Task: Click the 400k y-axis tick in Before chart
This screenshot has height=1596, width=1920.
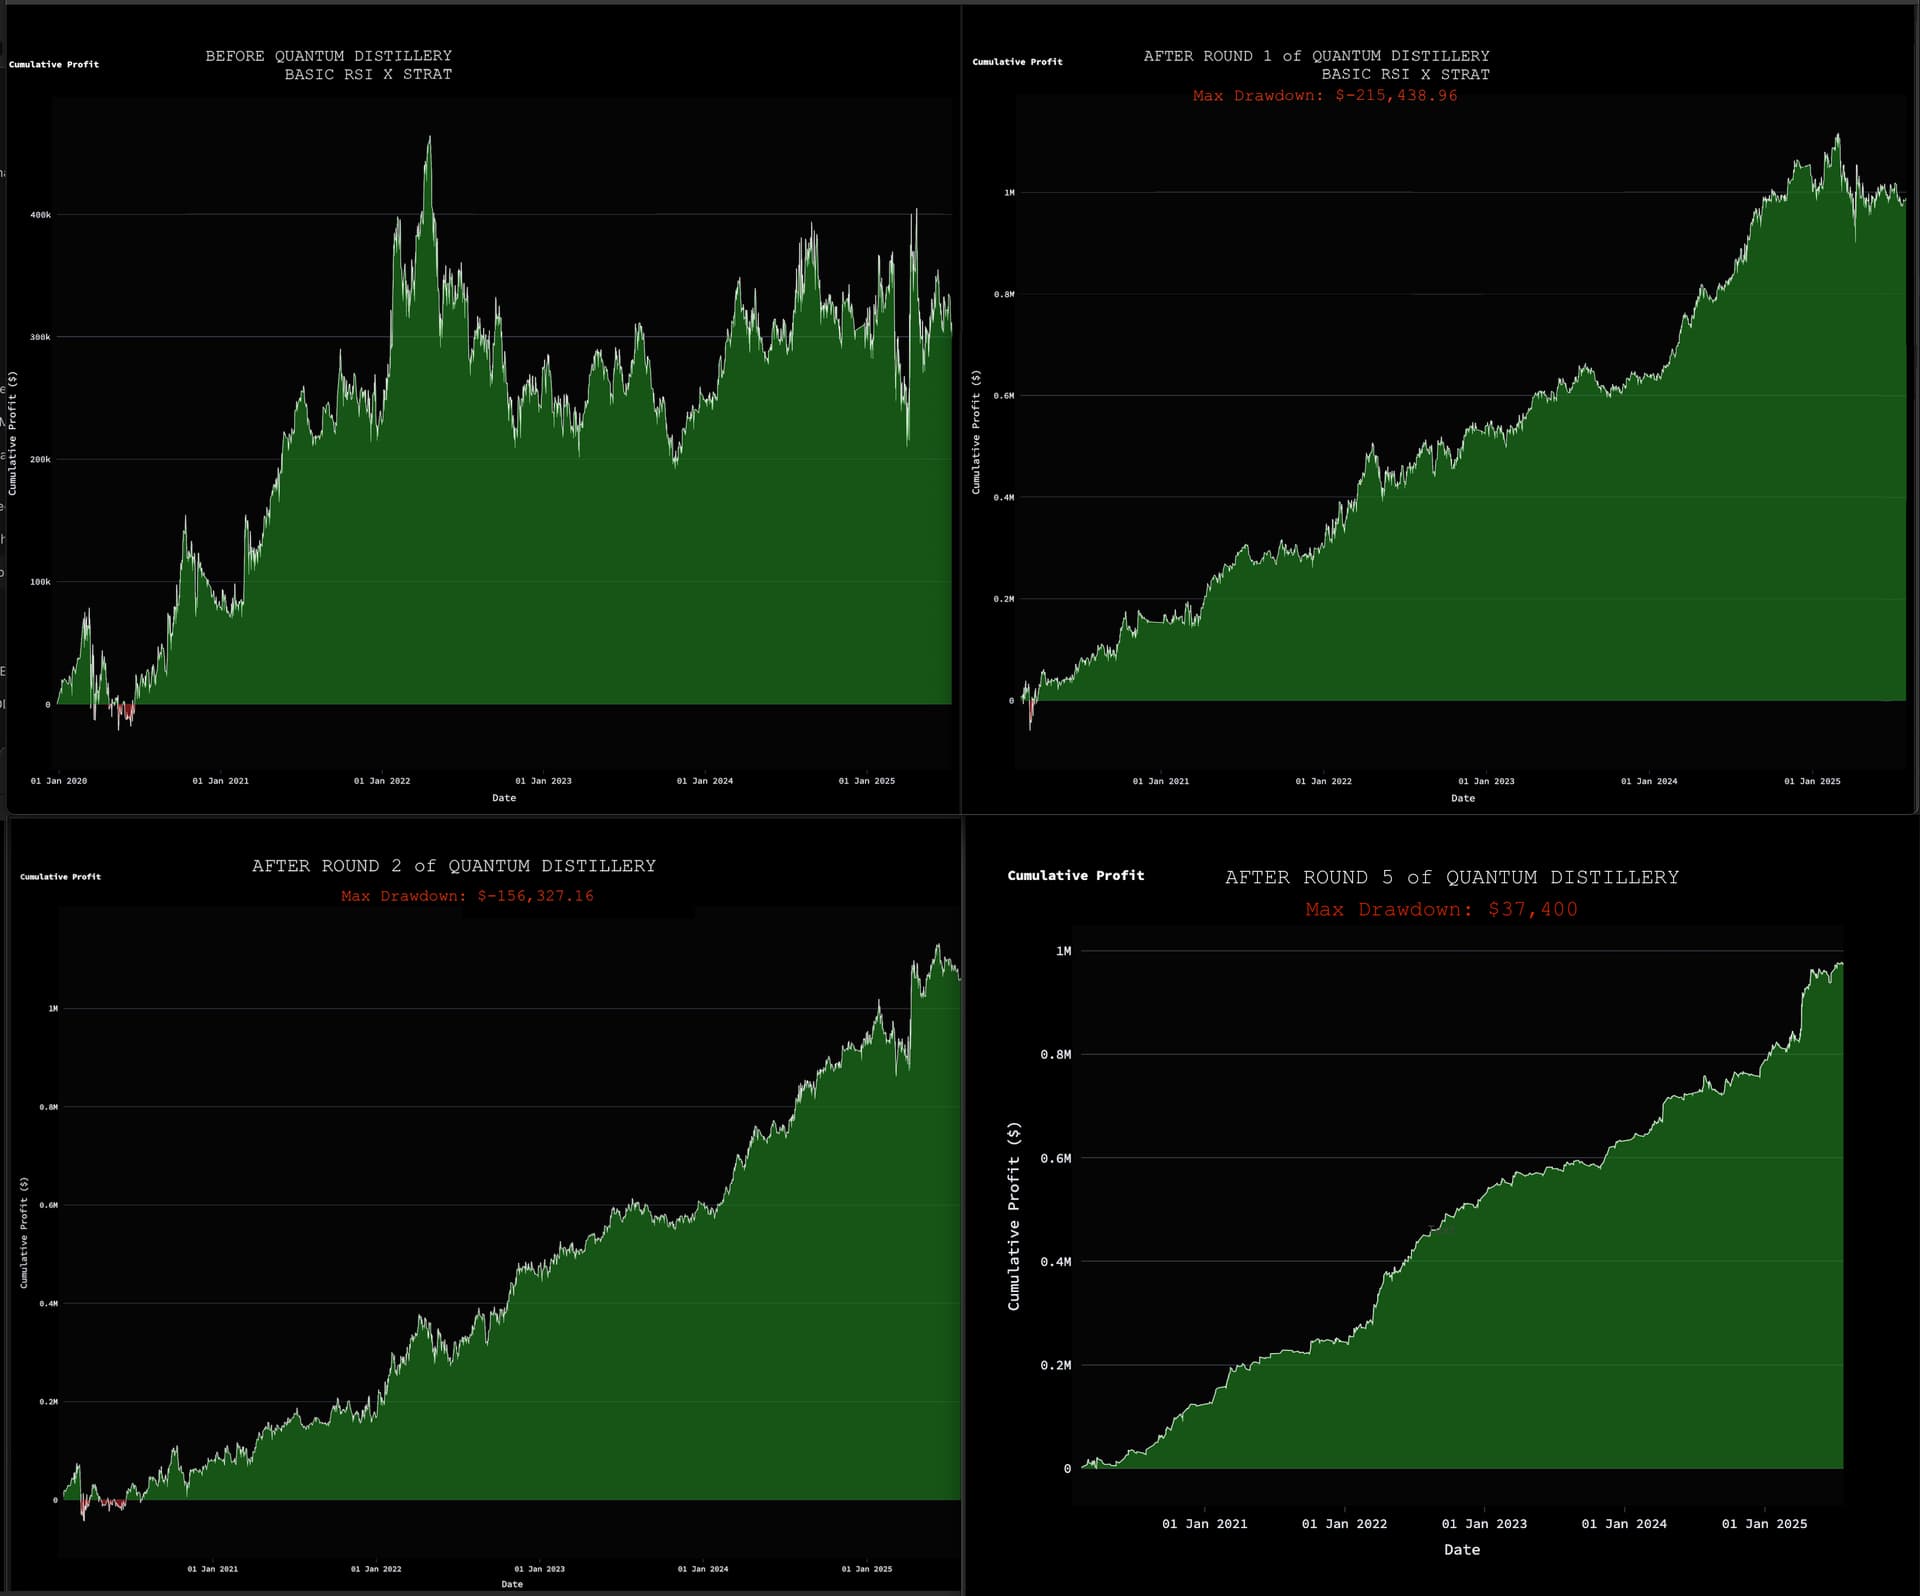Action: pos(40,215)
